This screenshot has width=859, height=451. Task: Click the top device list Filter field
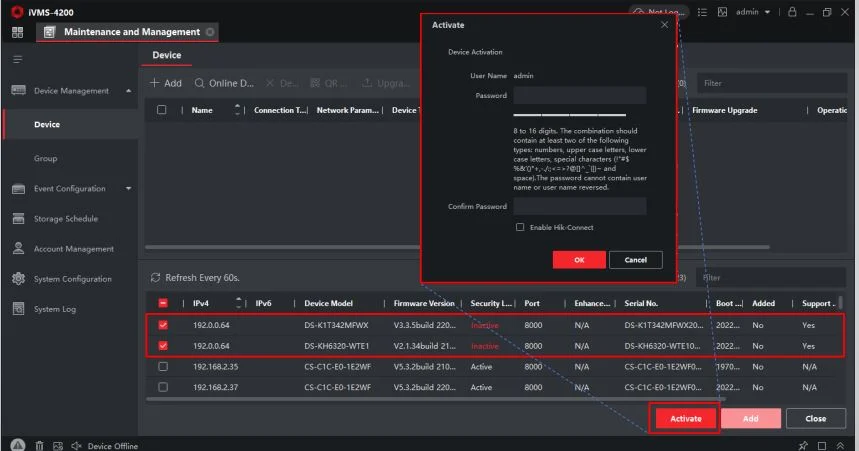[x=771, y=83]
